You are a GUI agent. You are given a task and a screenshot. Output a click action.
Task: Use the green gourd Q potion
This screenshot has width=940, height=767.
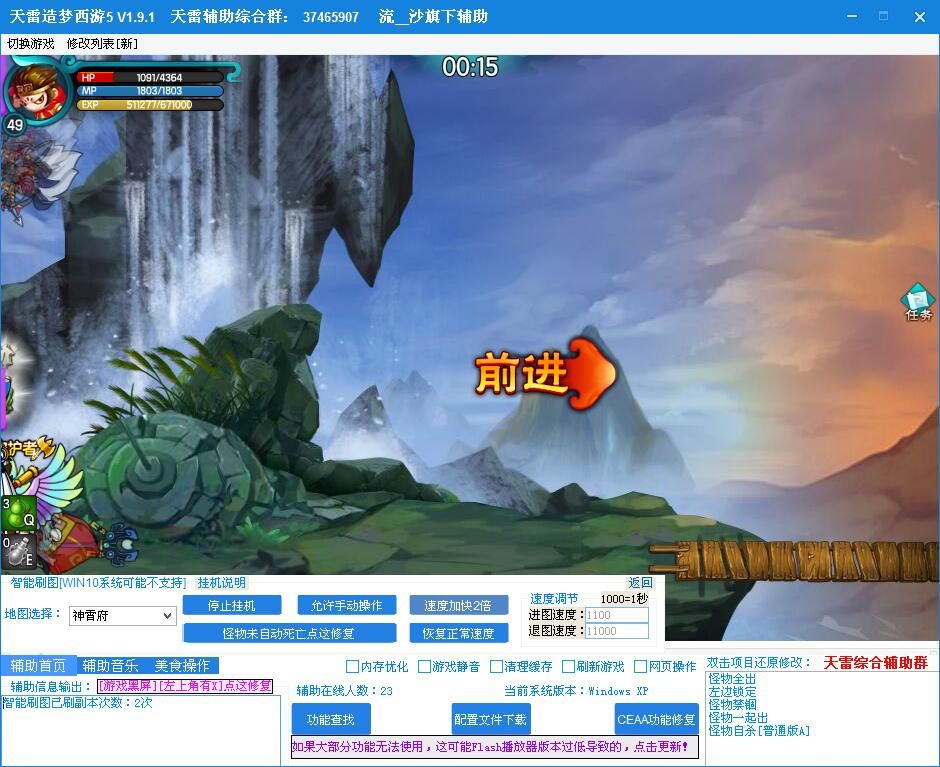(19, 513)
